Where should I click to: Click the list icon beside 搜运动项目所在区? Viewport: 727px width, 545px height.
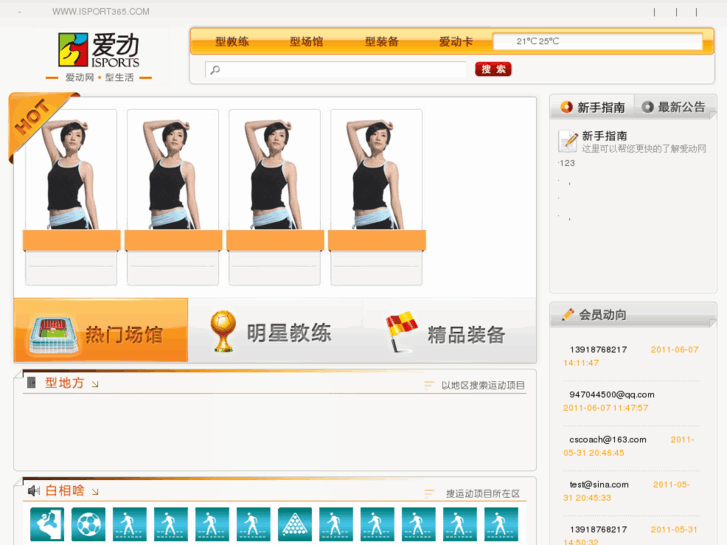[x=429, y=494]
